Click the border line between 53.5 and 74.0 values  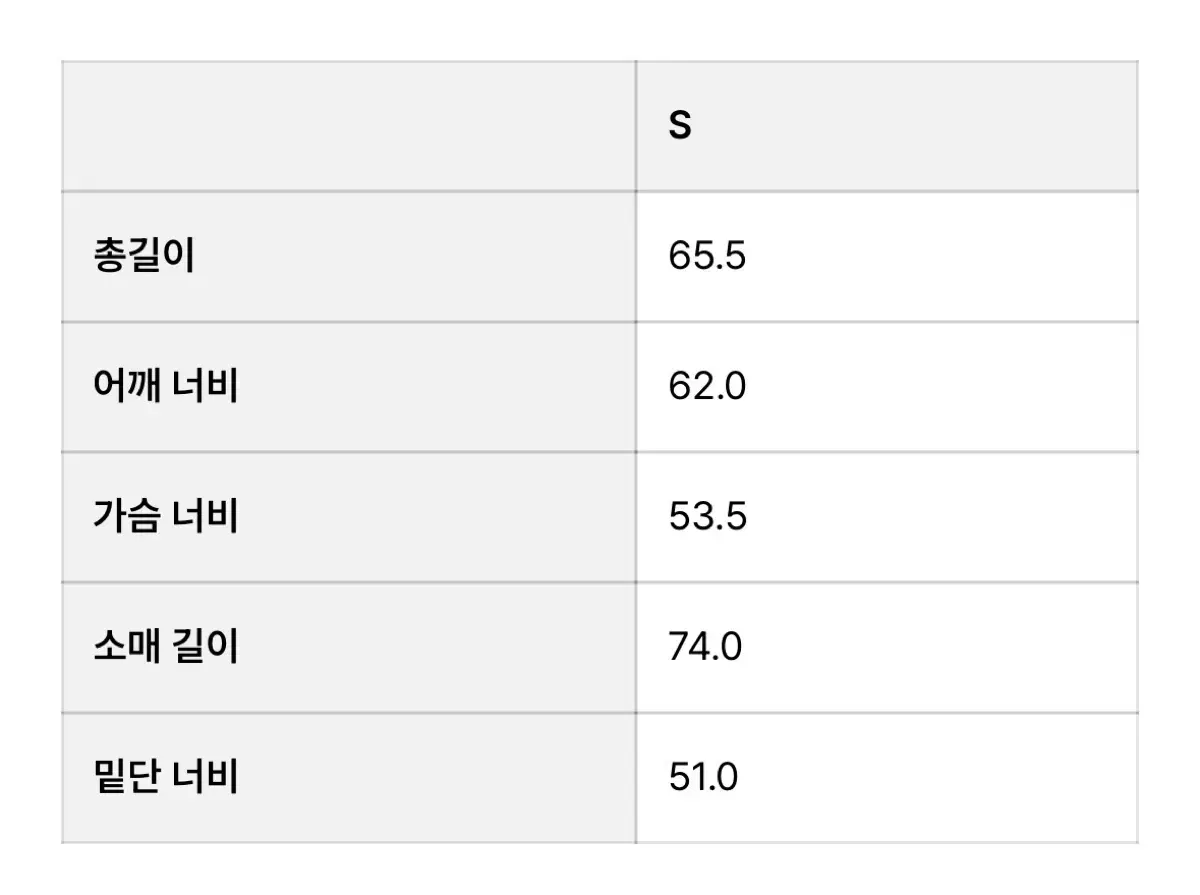pos(887,582)
